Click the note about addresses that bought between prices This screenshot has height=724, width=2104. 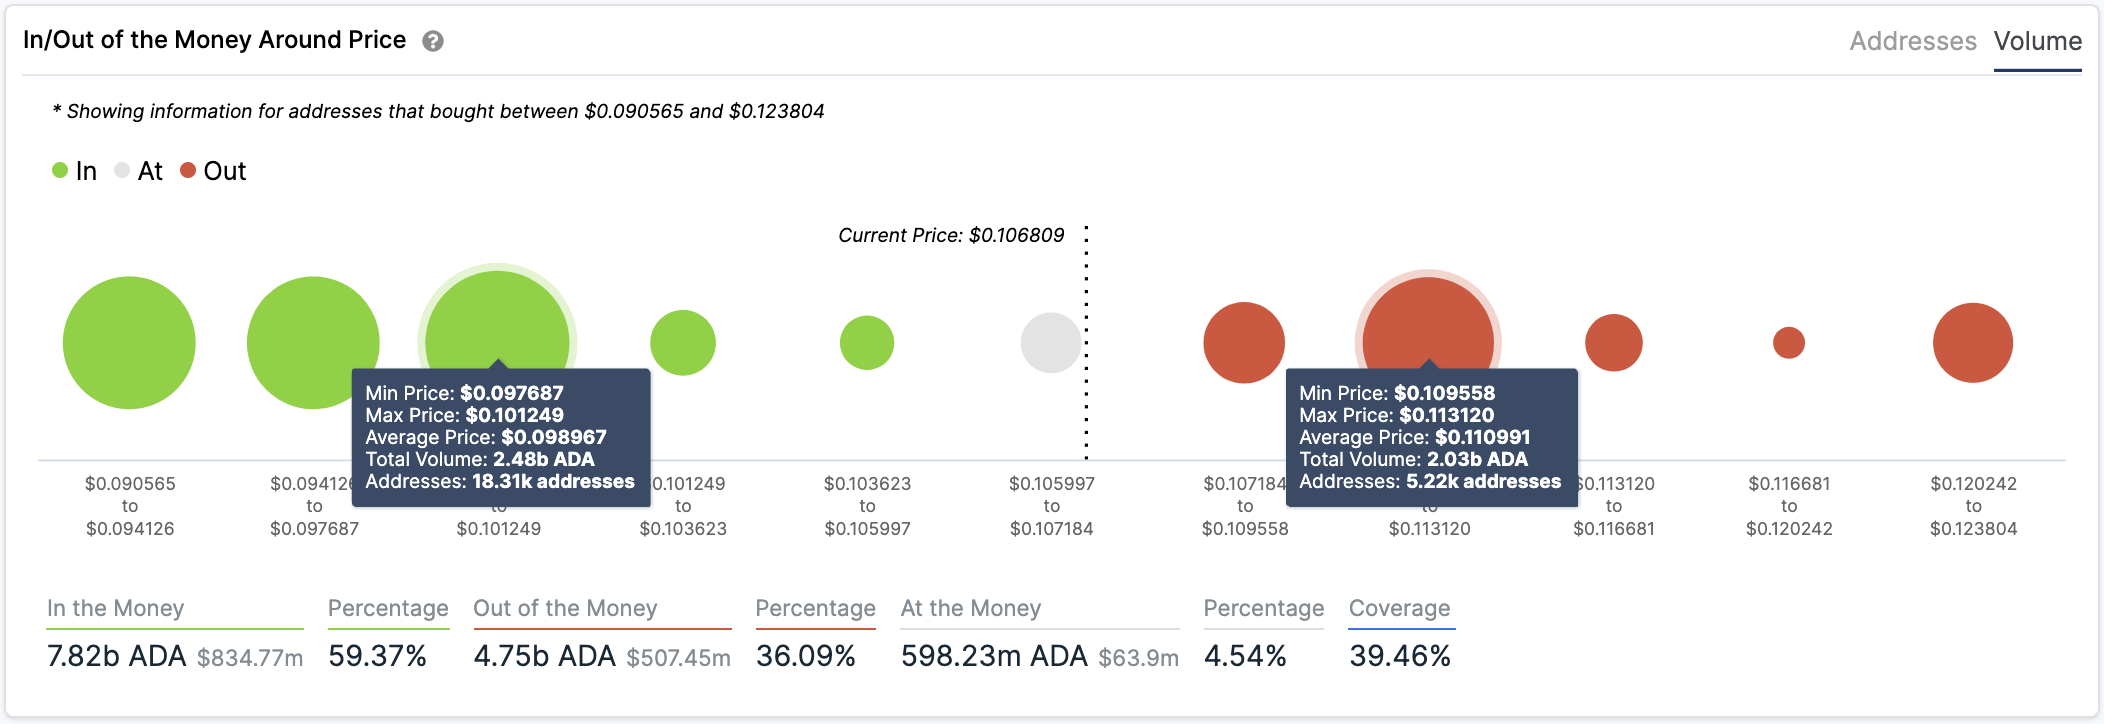(x=438, y=111)
